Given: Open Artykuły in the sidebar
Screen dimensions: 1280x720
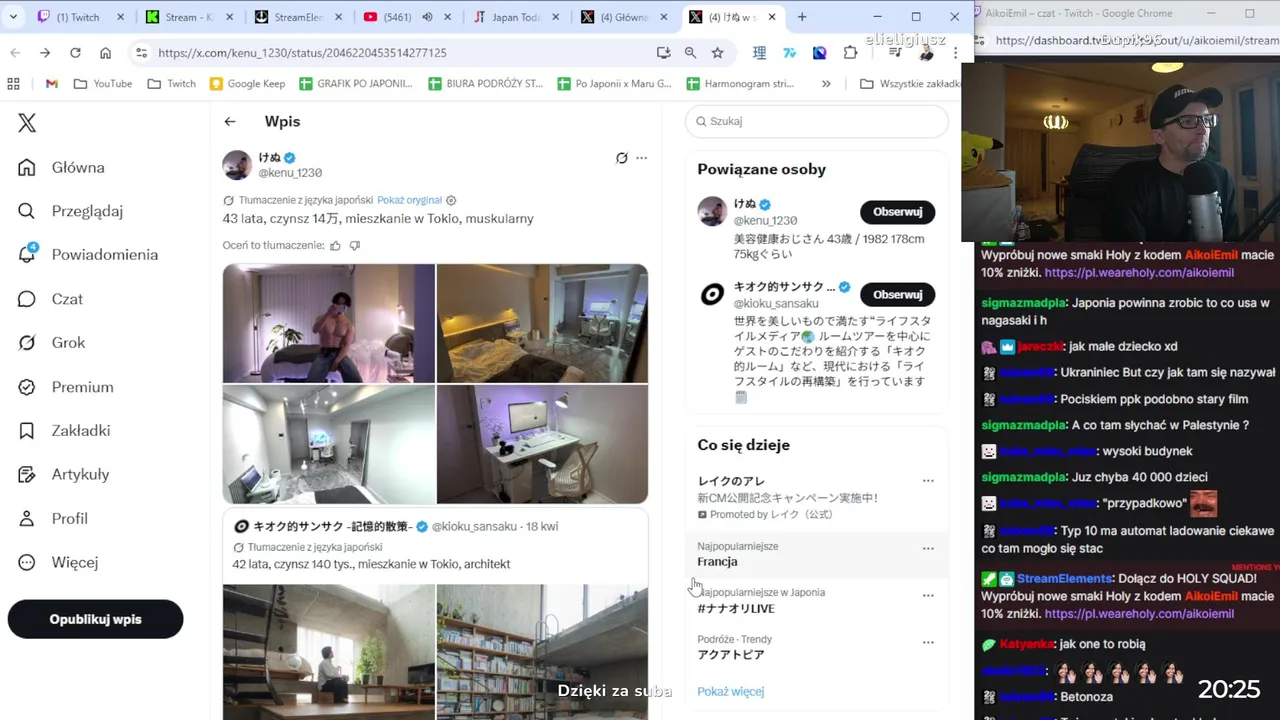Looking at the screenshot, I should (63, 474).
